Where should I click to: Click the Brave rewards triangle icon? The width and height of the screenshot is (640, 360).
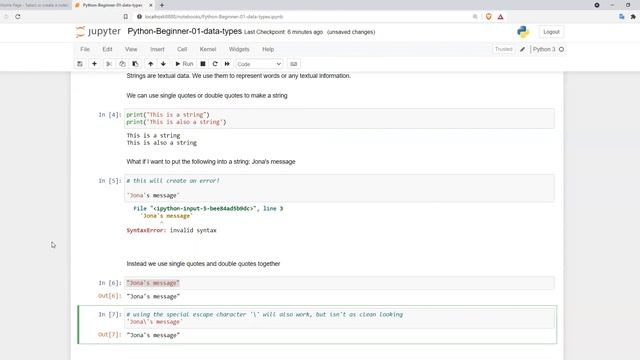[500, 17]
